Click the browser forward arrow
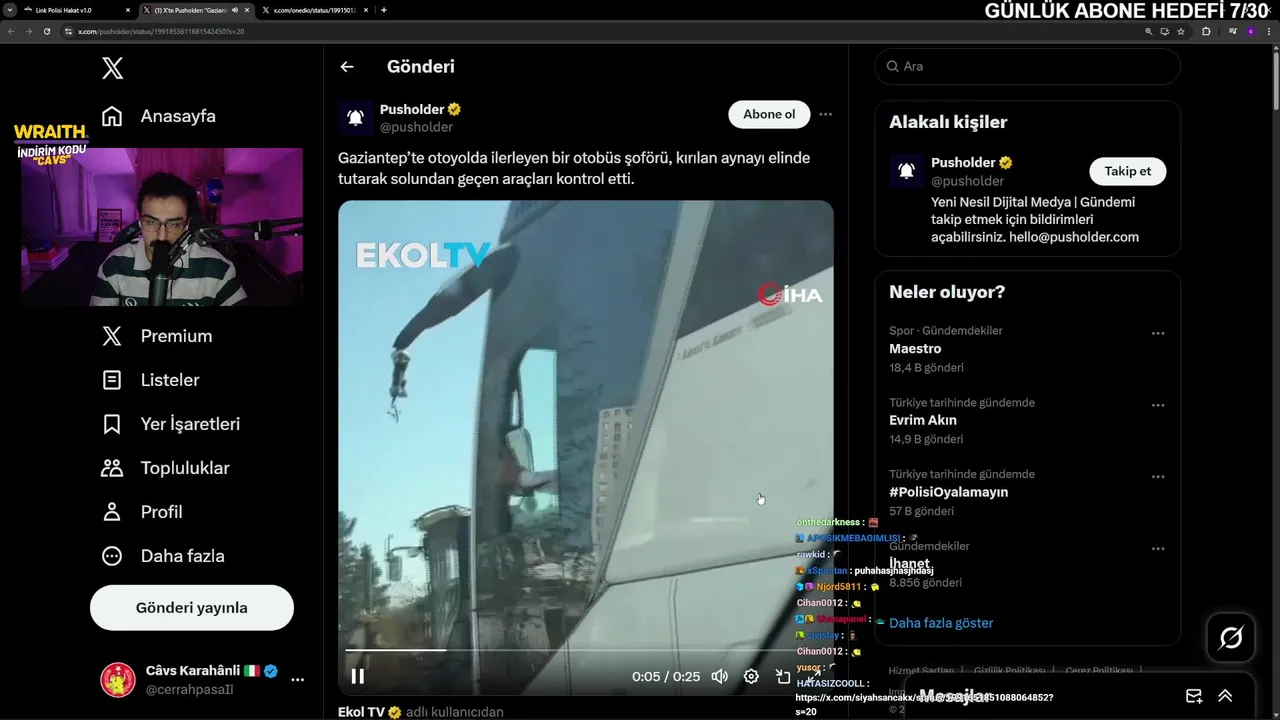Image resolution: width=1280 pixels, height=720 pixels. pos(29,31)
